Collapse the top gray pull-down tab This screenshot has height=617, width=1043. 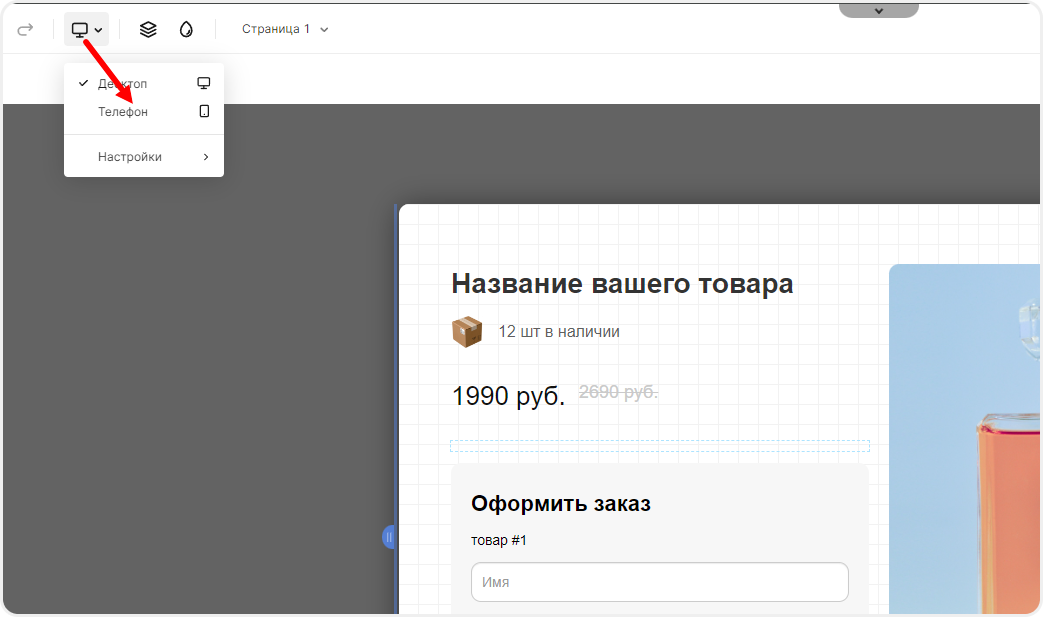click(879, 10)
